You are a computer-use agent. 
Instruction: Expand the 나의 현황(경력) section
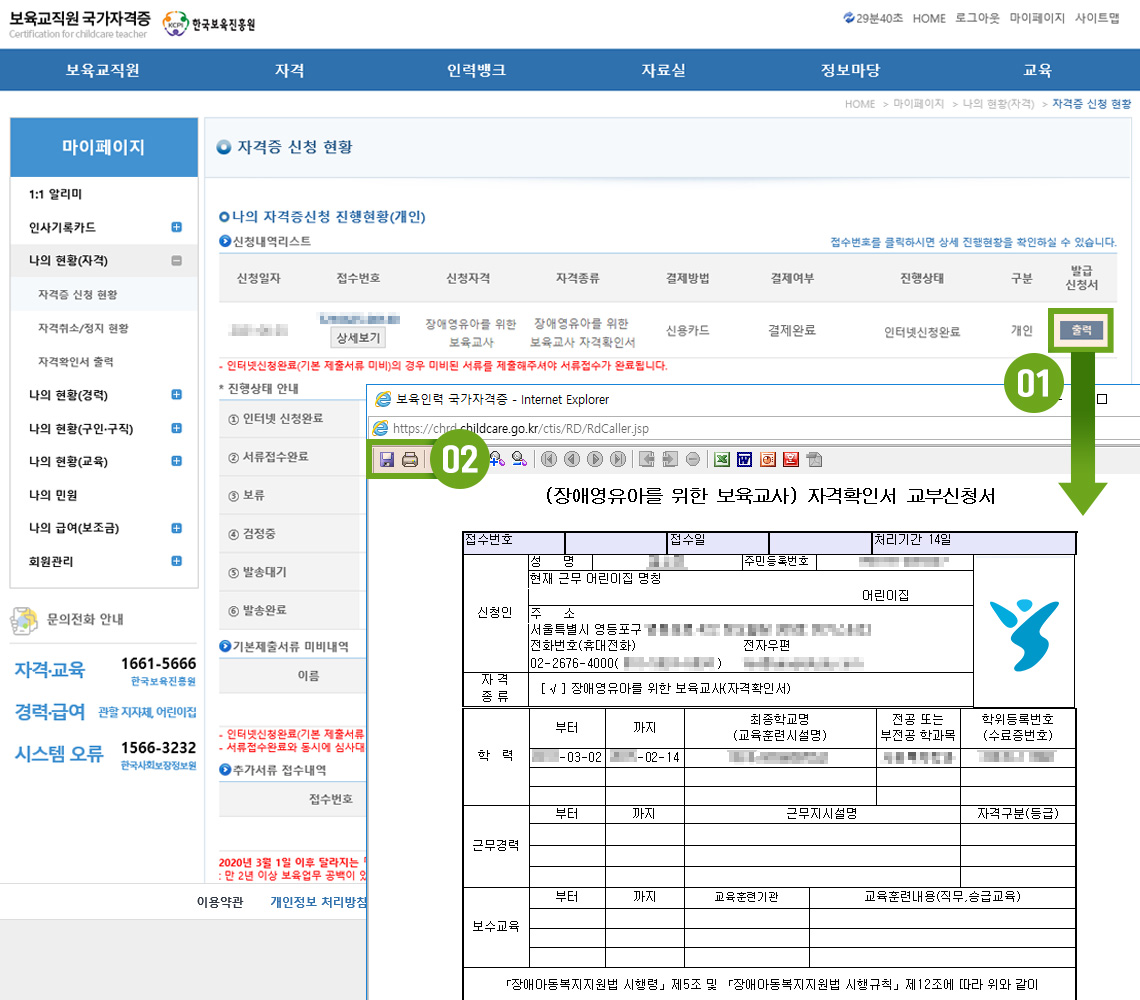(177, 395)
